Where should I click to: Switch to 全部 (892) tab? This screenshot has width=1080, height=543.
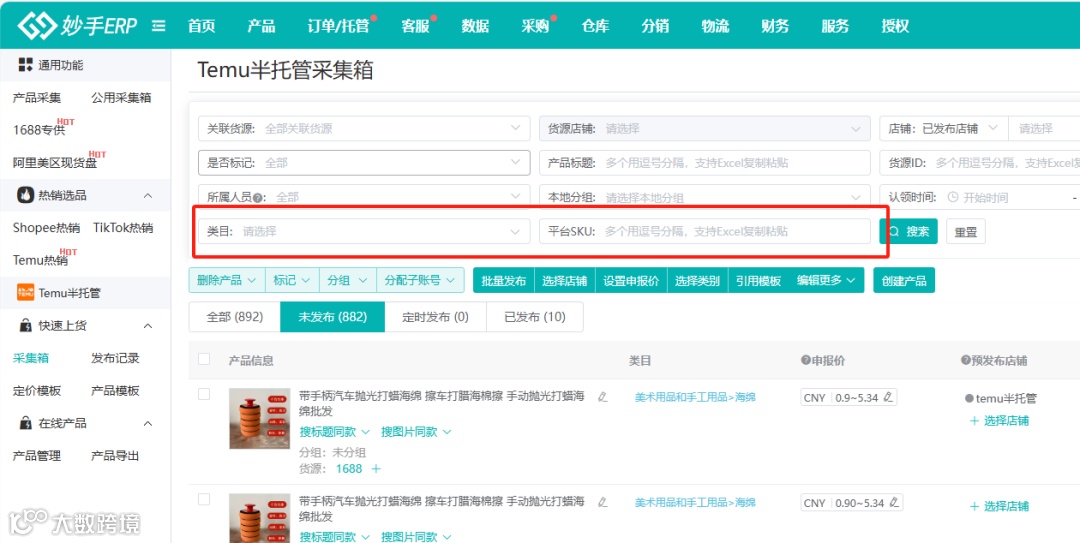(235, 317)
